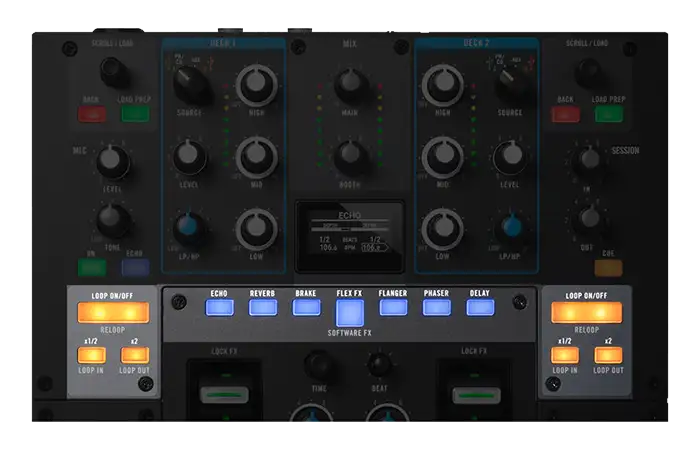The height and width of the screenshot is (450, 700).
Task: Select the large FLEX FX button
Action: tap(350, 312)
